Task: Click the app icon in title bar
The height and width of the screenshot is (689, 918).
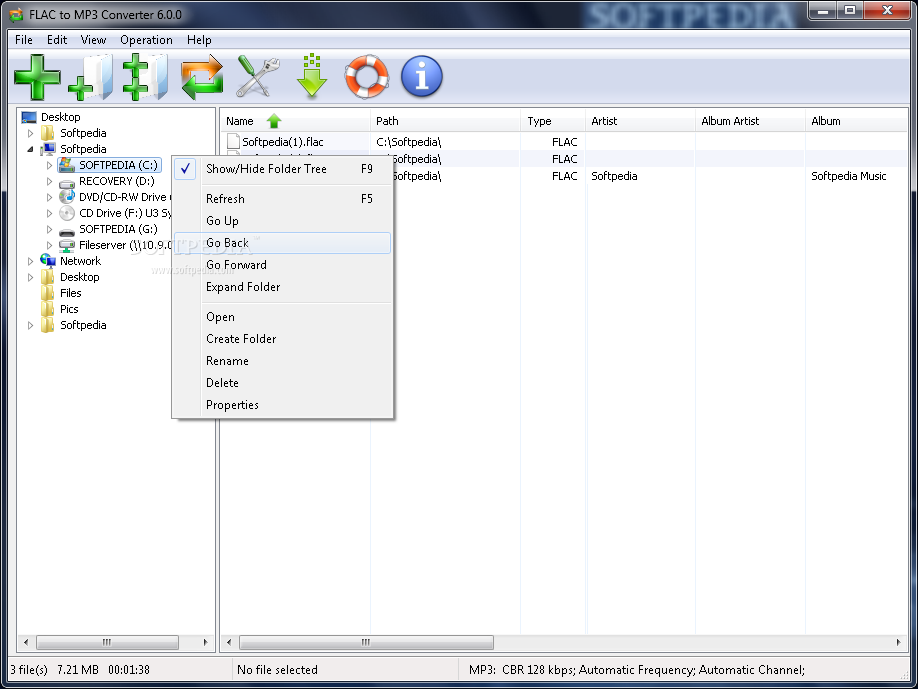Action: click(x=16, y=15)
